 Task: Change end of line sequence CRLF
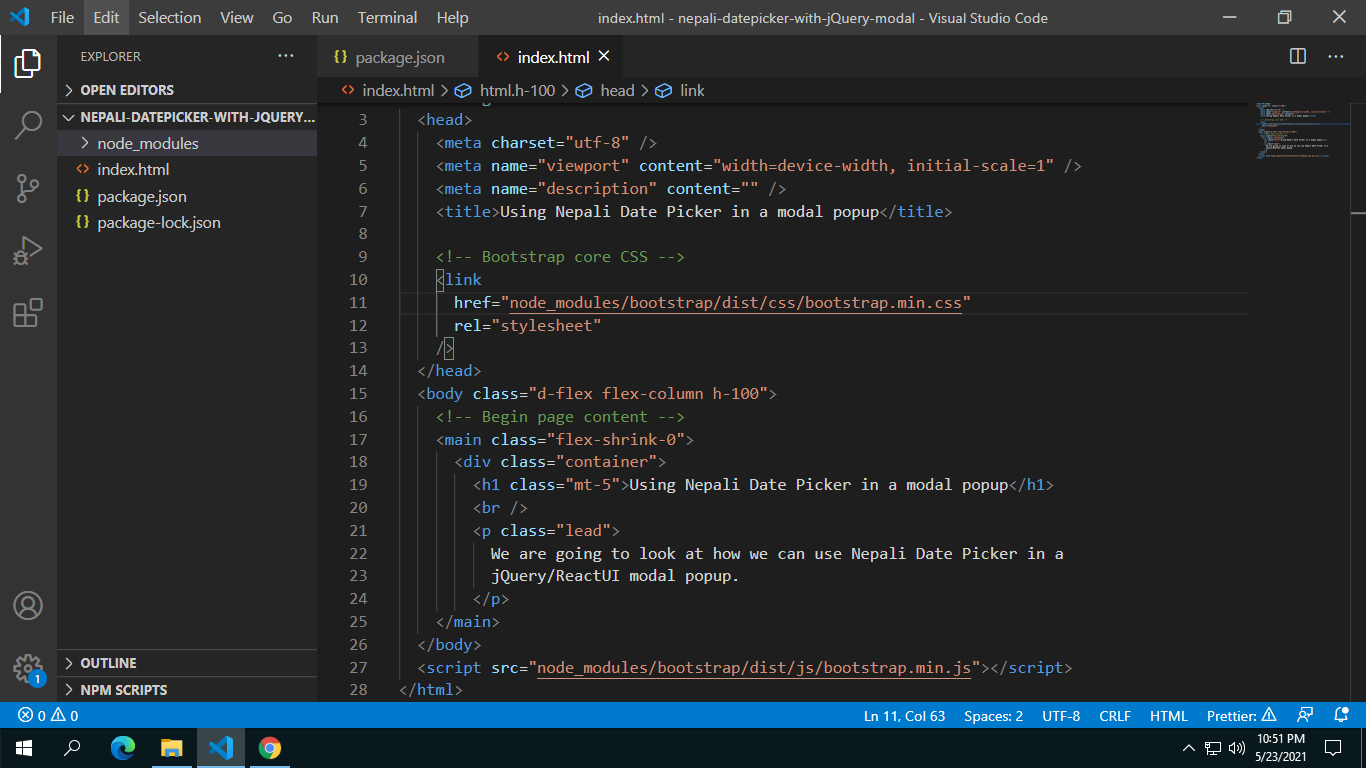coord(1115,716)
